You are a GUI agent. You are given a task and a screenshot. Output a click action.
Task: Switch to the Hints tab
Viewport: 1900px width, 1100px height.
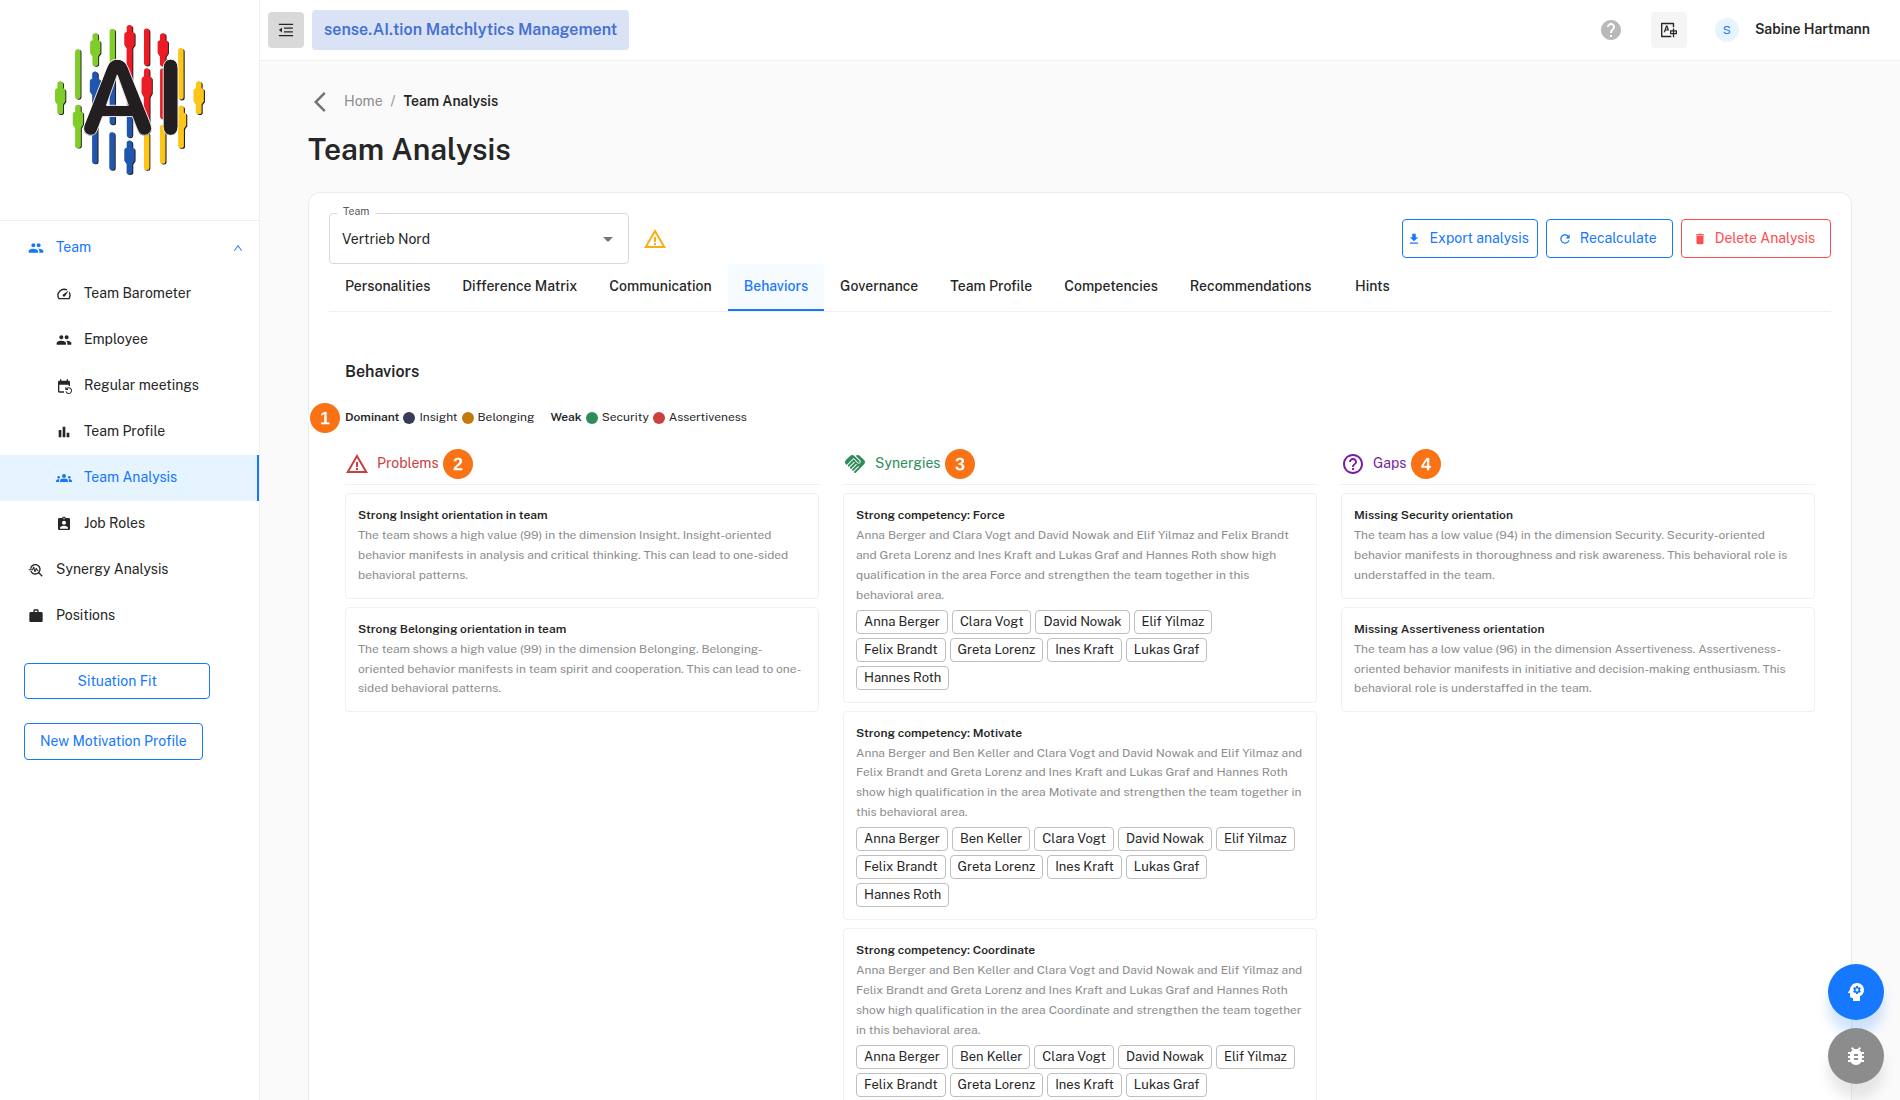(1372, 286)
